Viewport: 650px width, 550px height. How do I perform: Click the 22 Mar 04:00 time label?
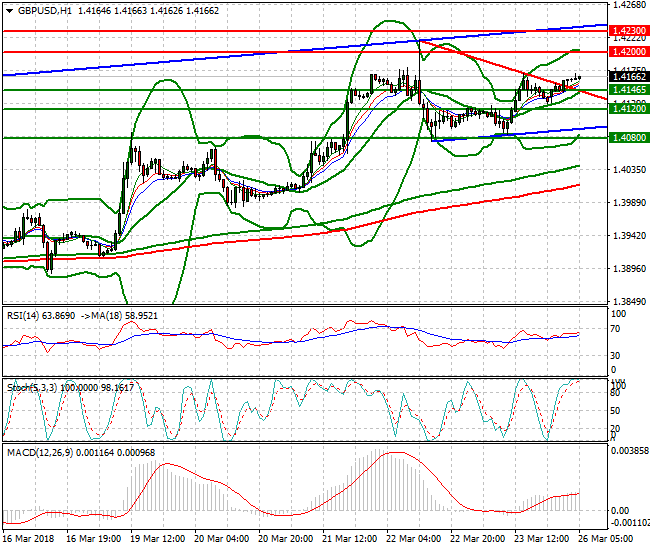pyautogui.click(x=413, y=539)
